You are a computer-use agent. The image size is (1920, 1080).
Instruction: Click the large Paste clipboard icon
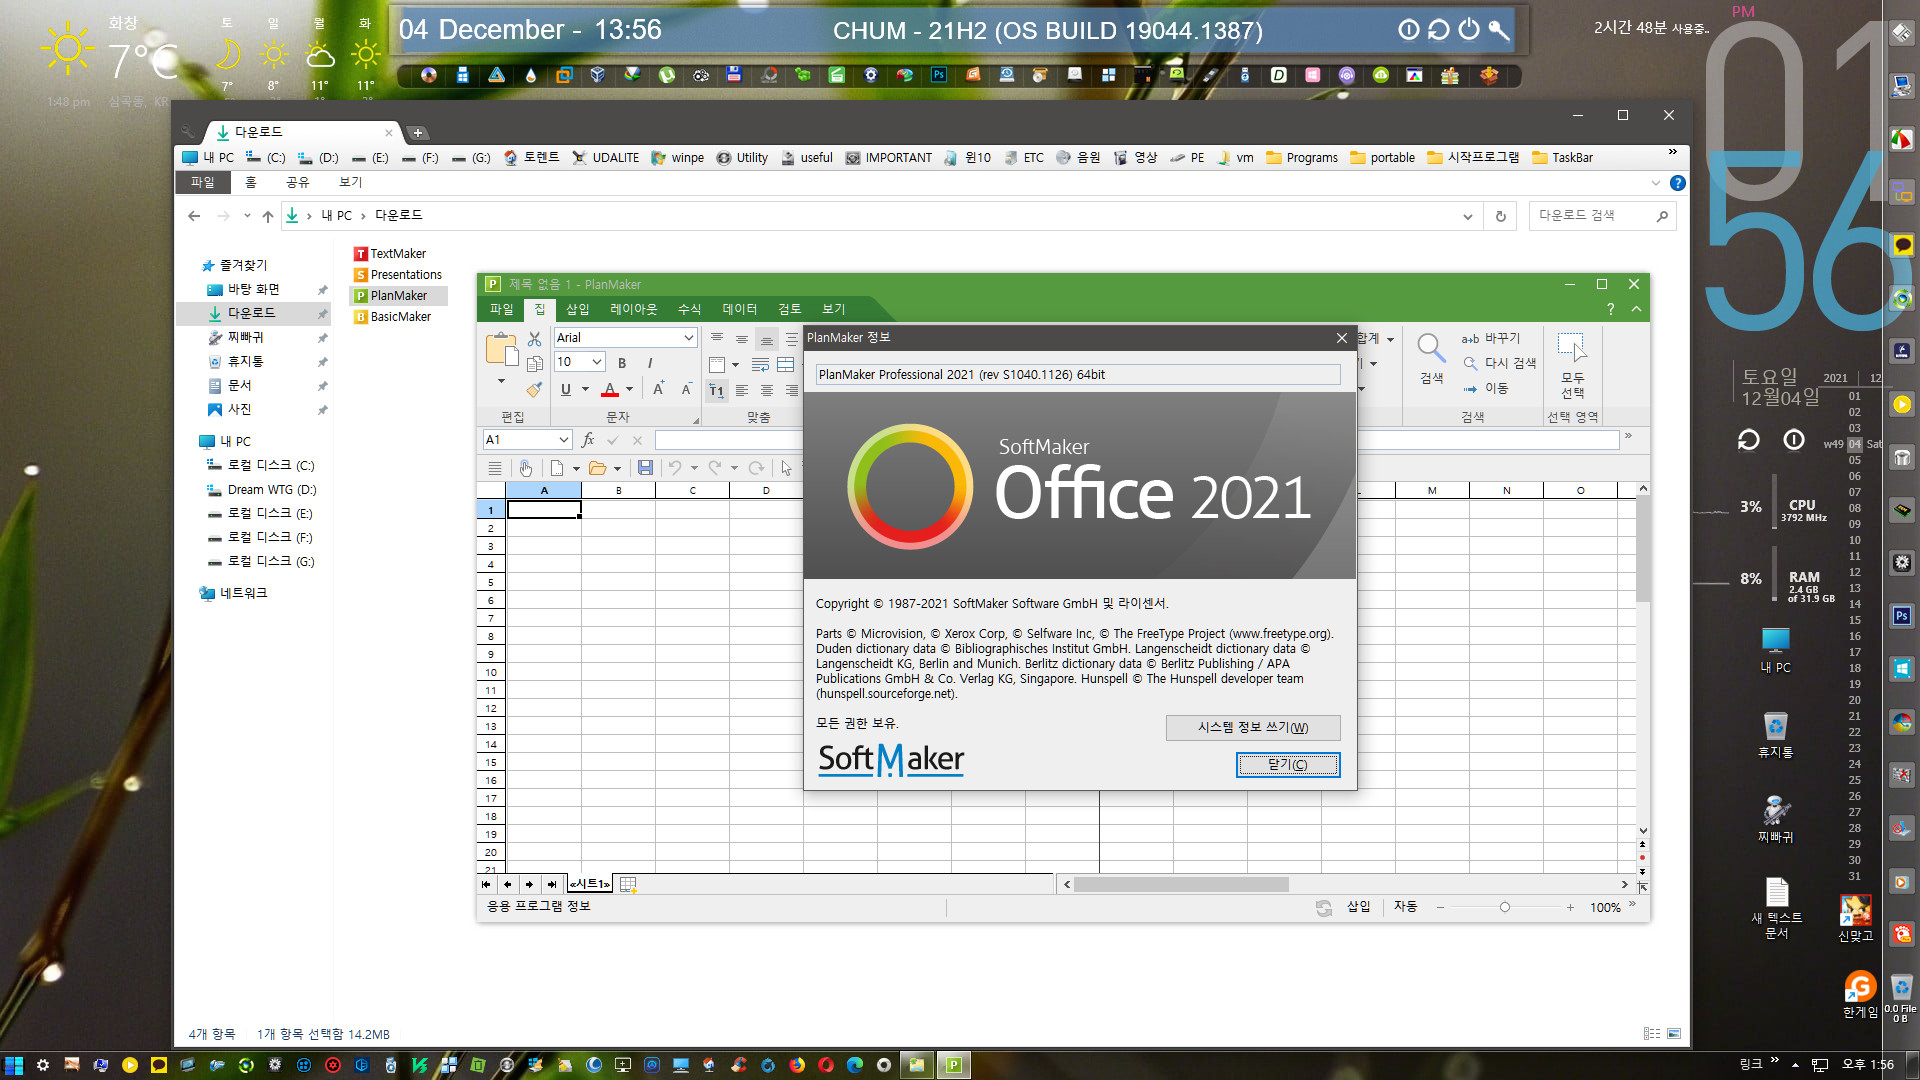point(501,349)
